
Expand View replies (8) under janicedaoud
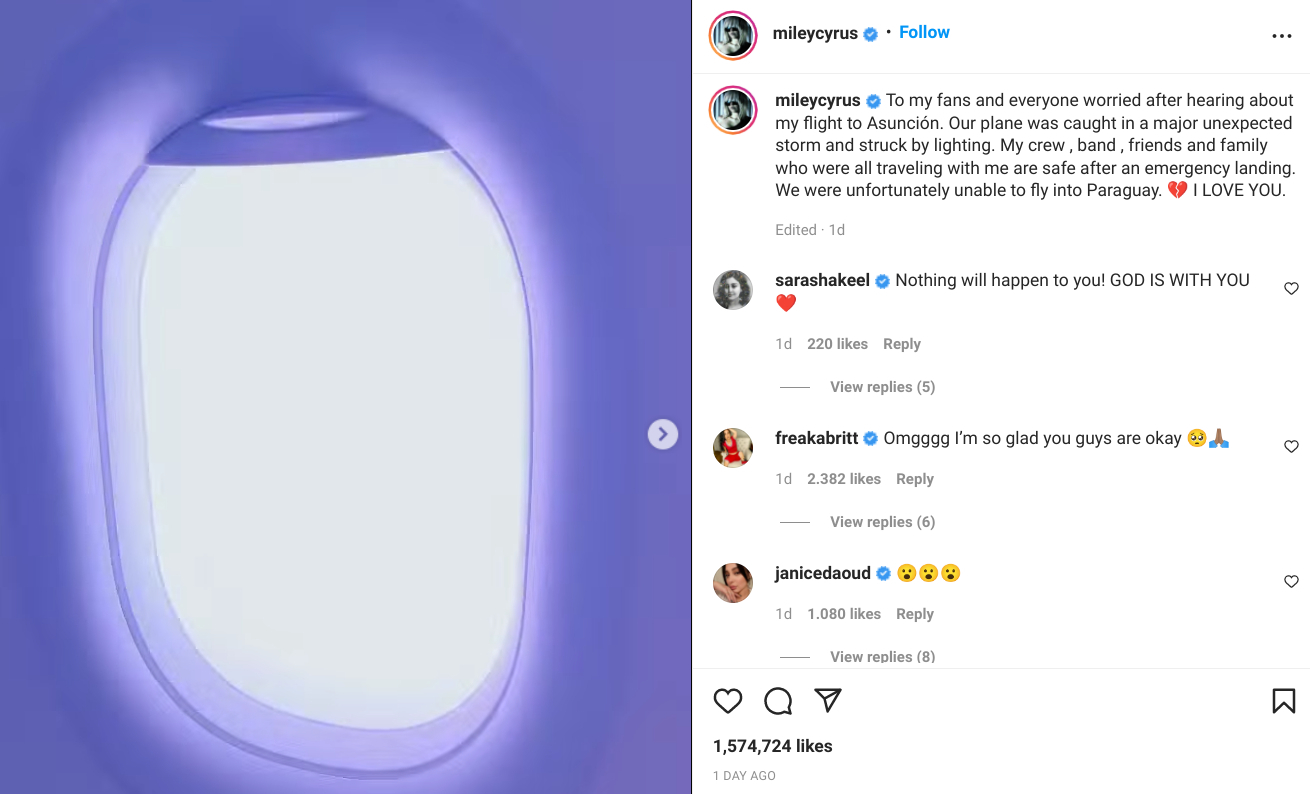[882, 656]
